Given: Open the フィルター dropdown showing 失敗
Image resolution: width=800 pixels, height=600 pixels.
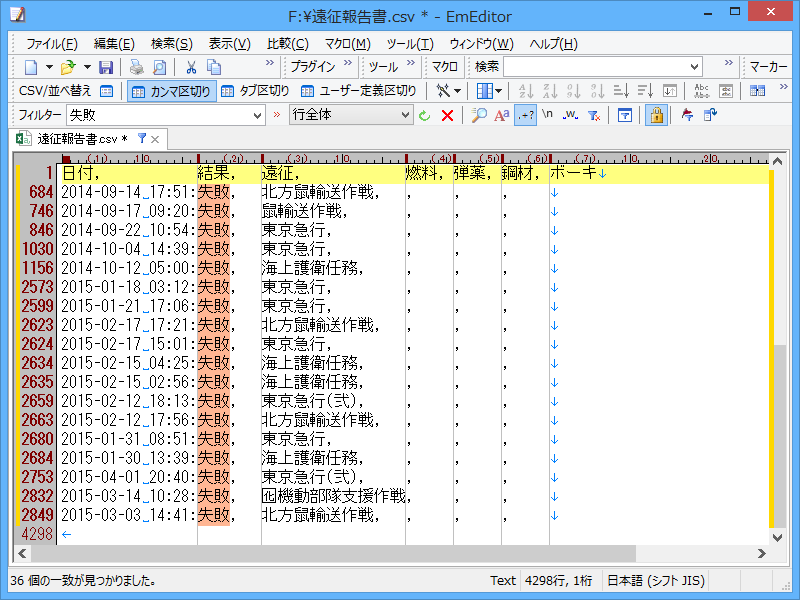Looking at the screenshot, I should coord(160,115).
